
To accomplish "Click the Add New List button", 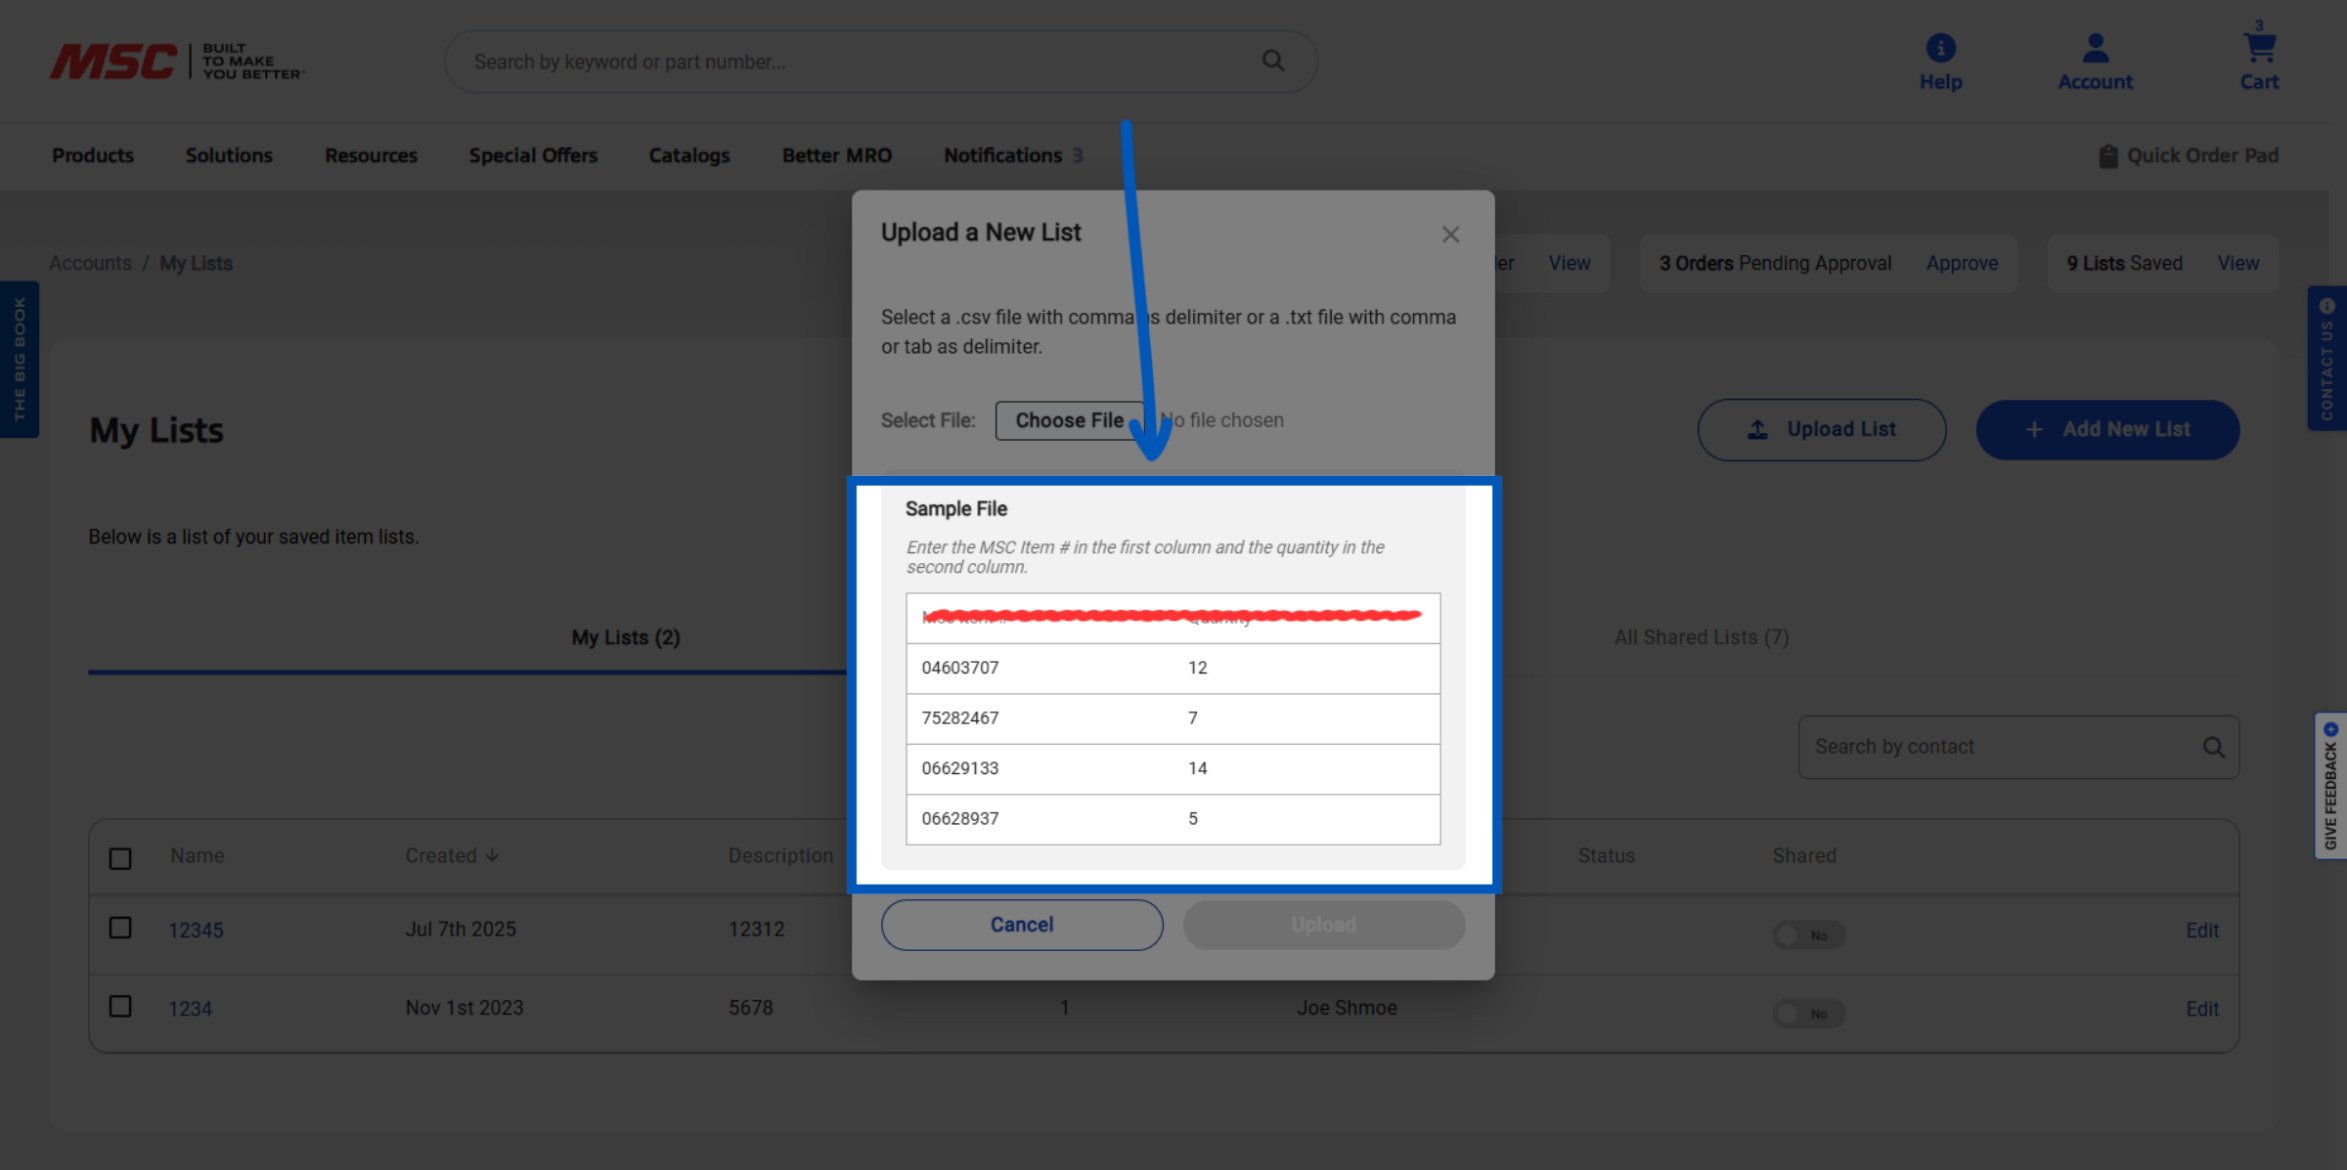I will [x=2107, y=429].
